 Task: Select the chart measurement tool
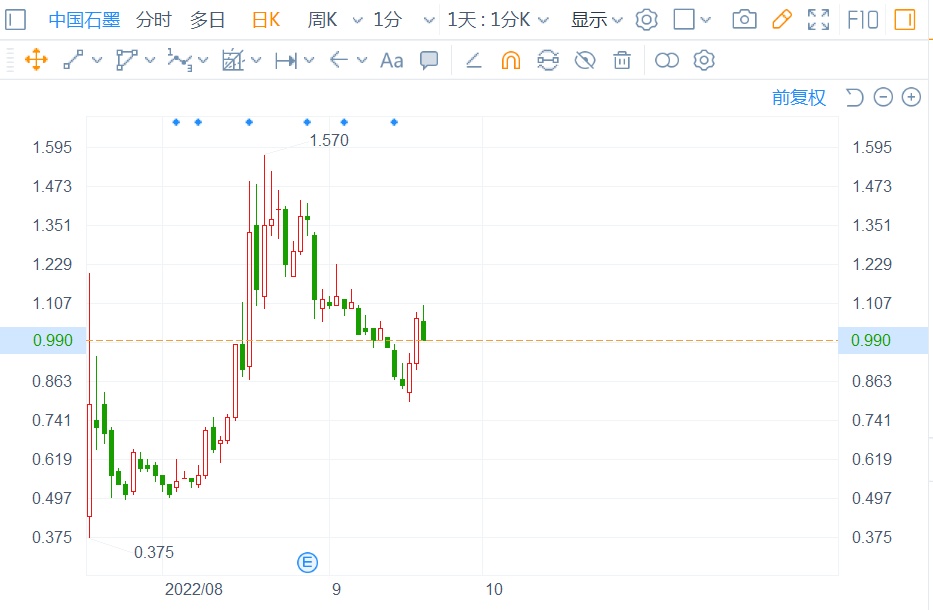233,60
